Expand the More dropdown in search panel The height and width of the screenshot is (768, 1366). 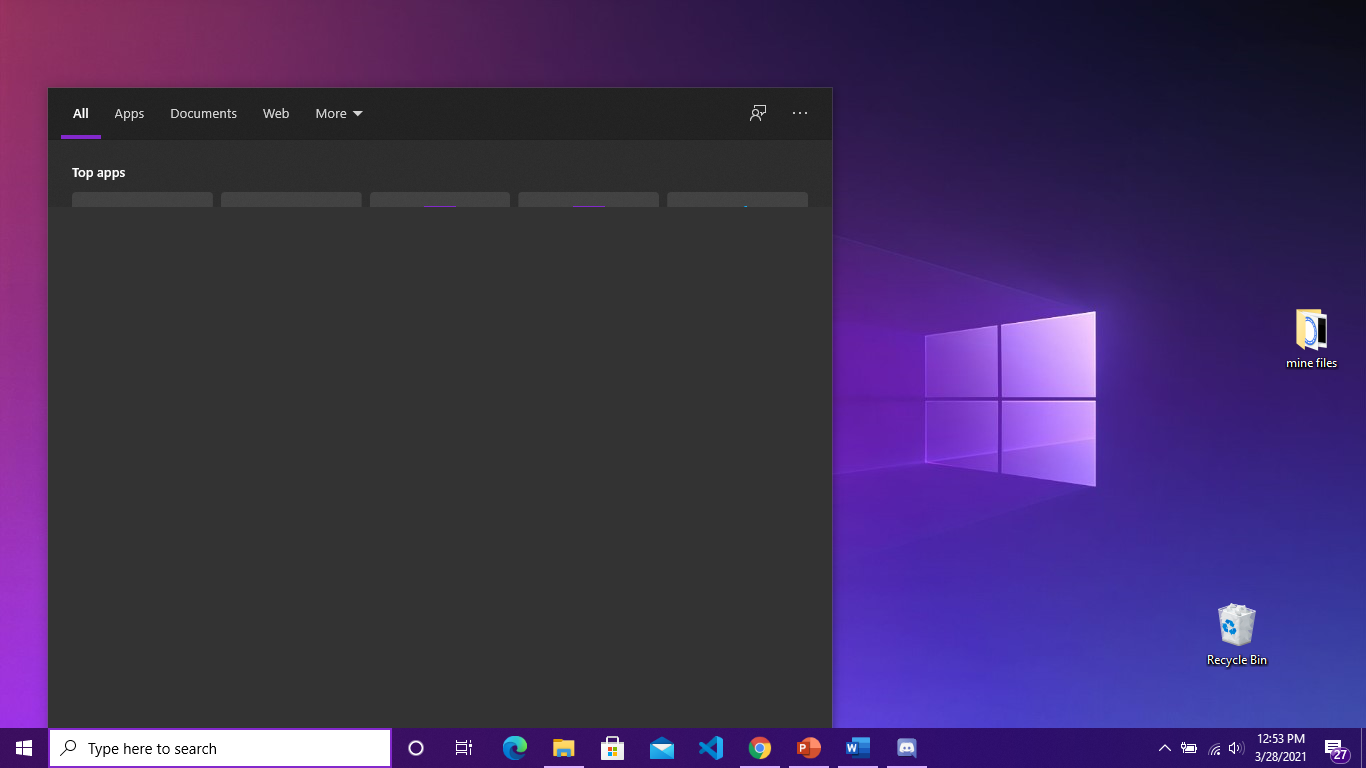(339, 114)
